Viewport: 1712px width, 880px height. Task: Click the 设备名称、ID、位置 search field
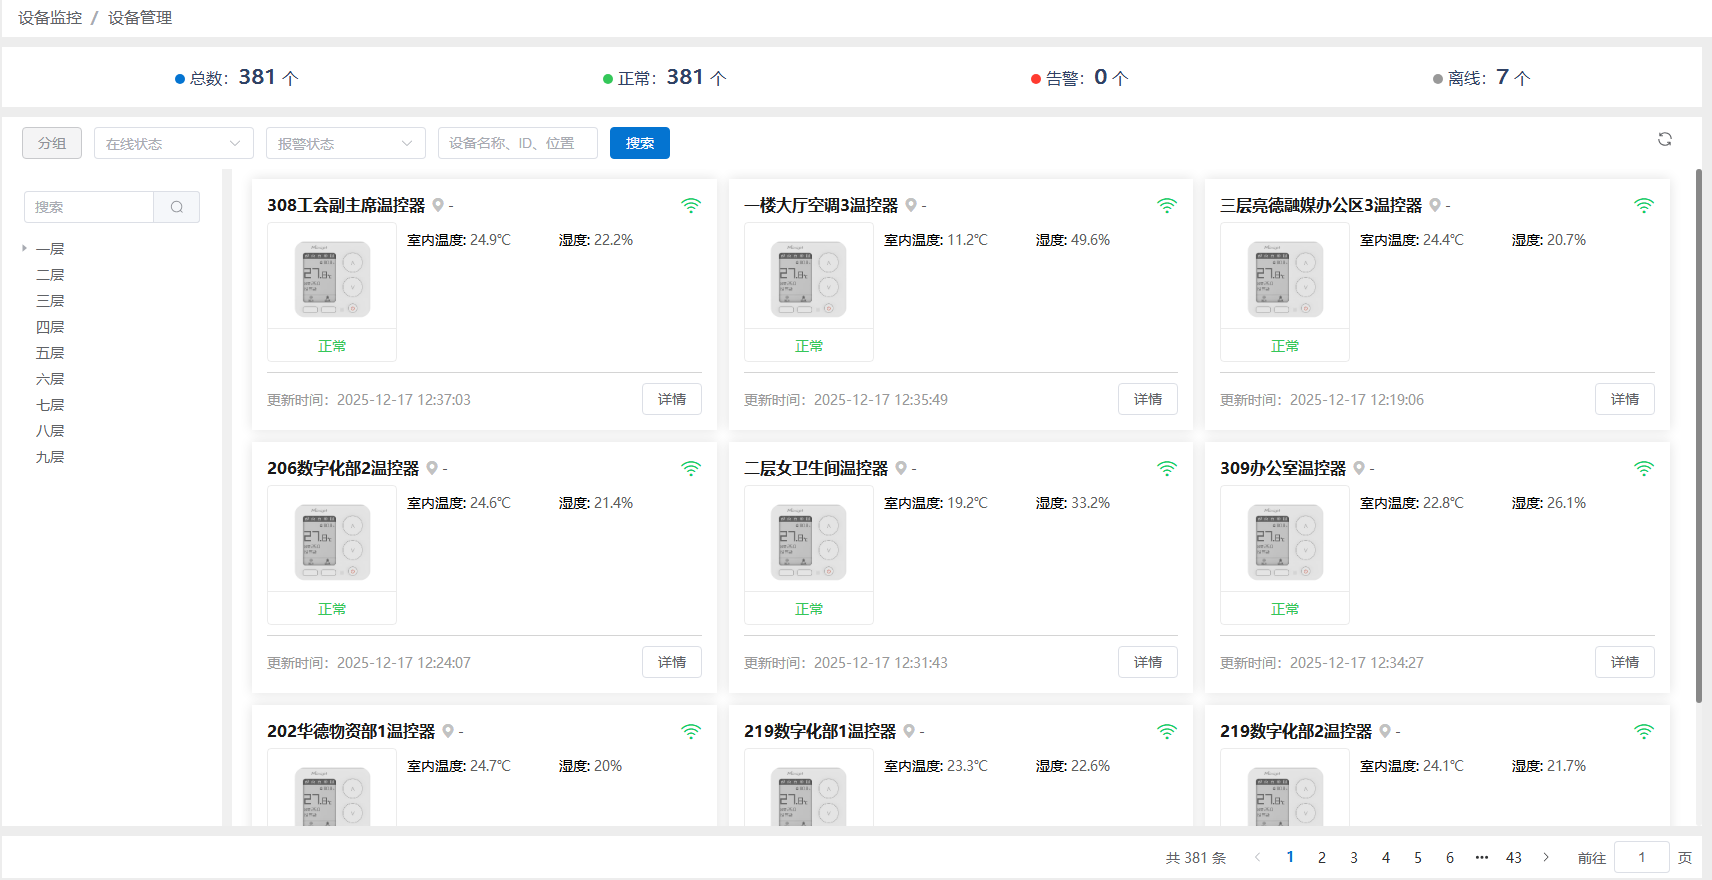(517, 143)
